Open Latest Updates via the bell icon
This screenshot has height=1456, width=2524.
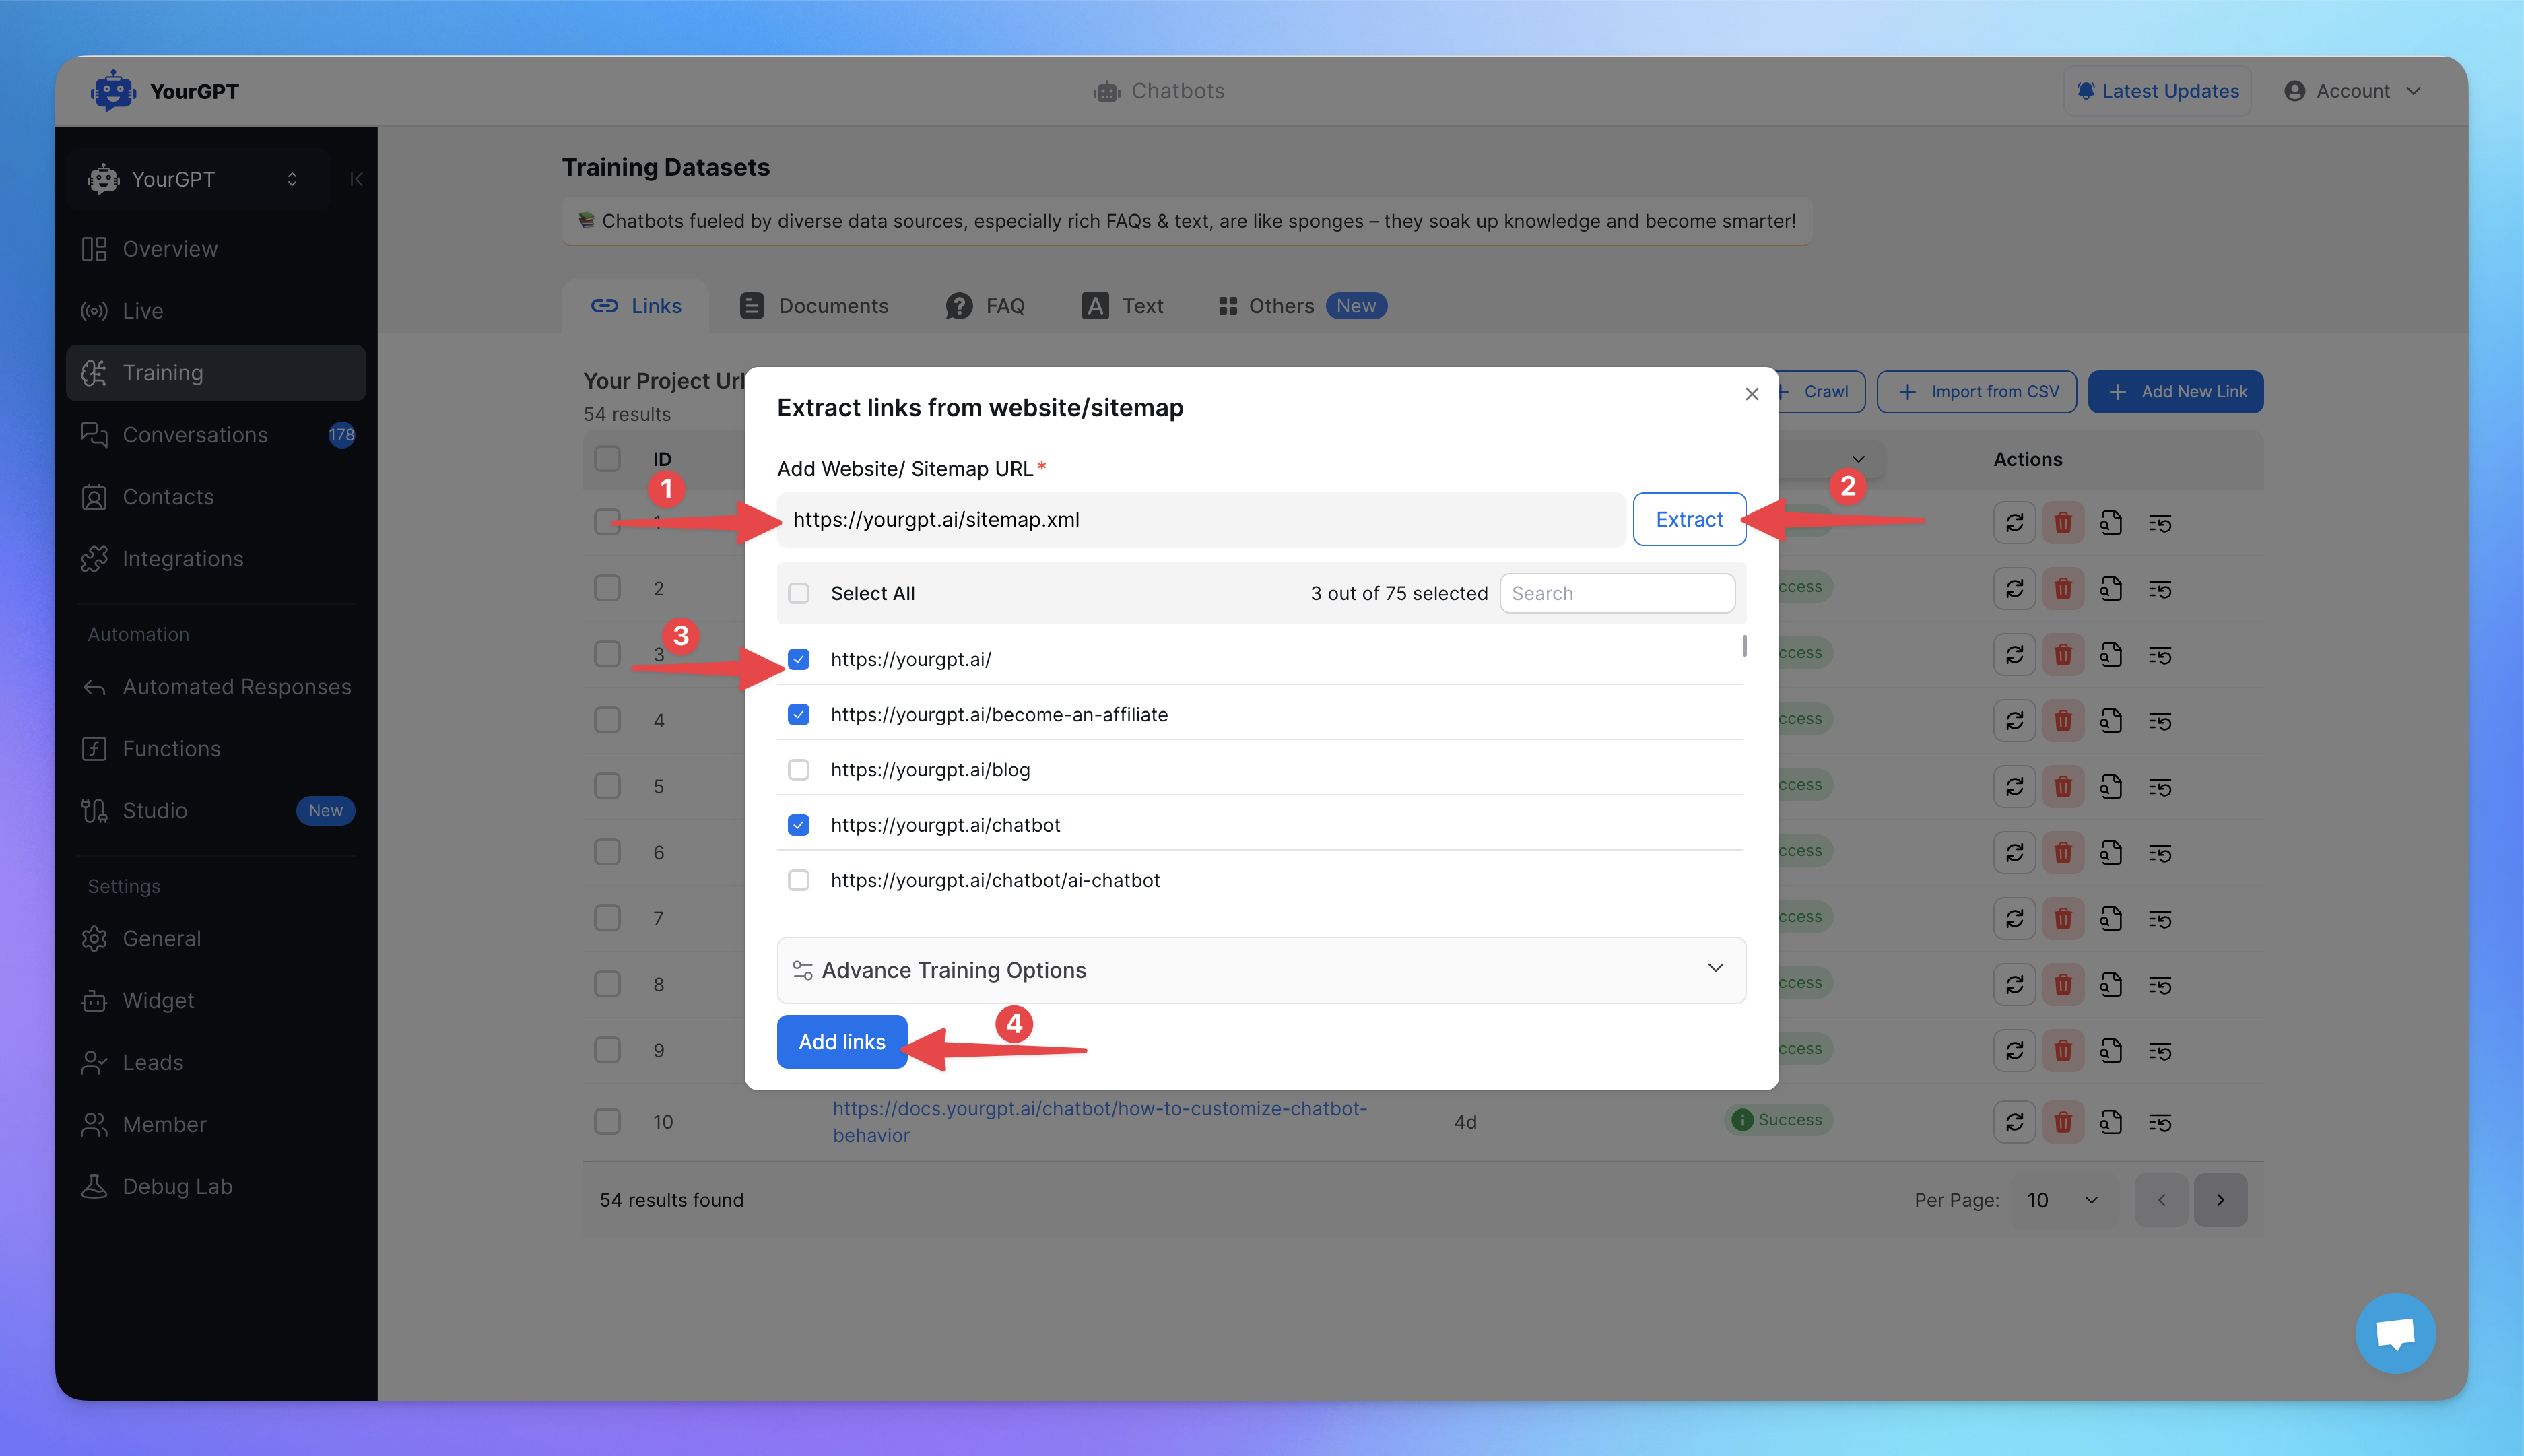(x=2086, y=91)
